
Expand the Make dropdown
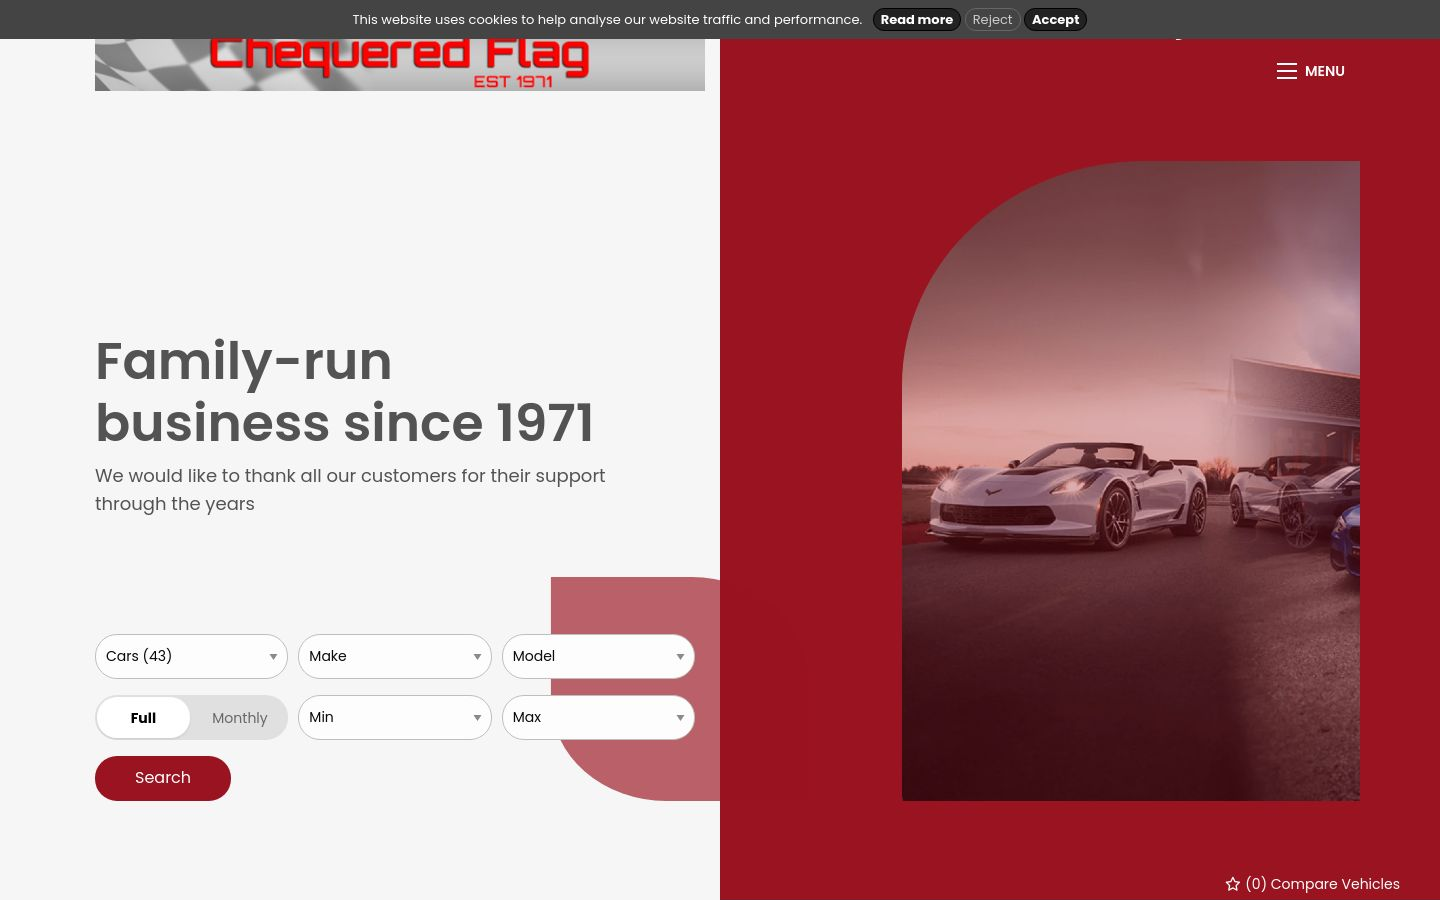click(x=395, y=657)
